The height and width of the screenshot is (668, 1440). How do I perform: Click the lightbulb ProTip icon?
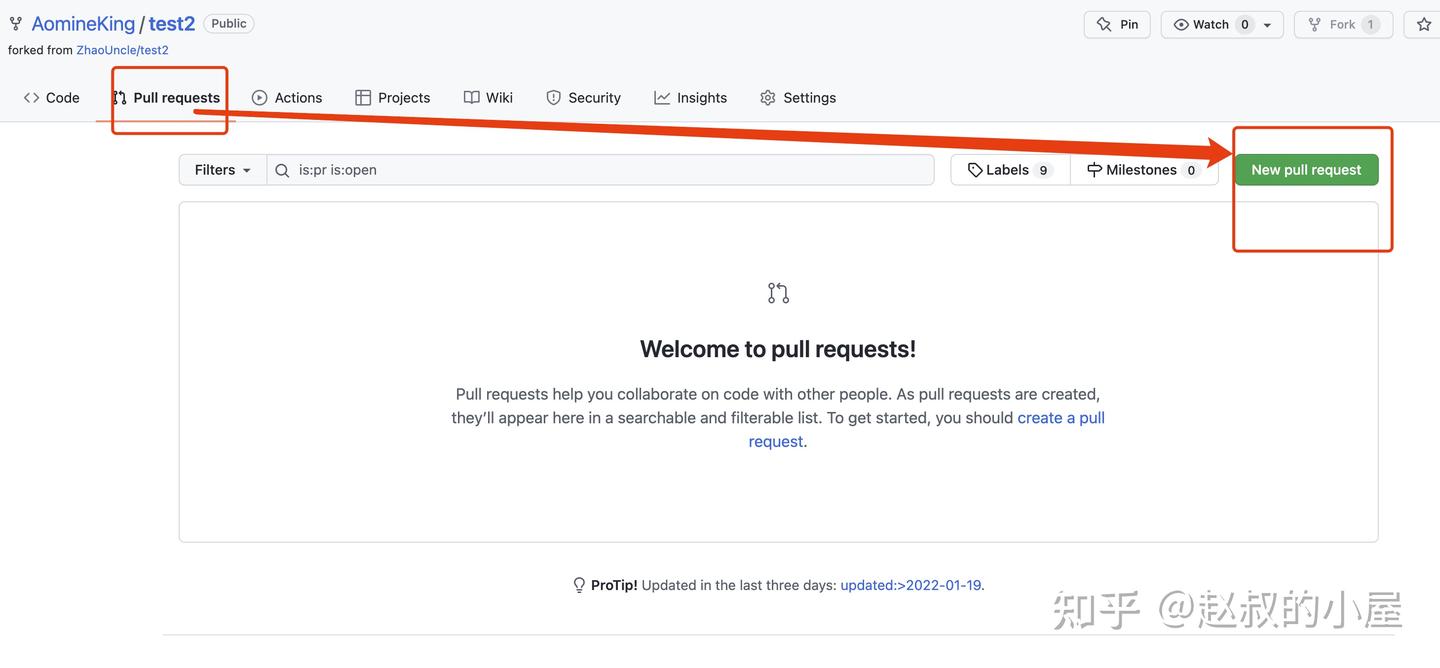[x=578, y=585]
